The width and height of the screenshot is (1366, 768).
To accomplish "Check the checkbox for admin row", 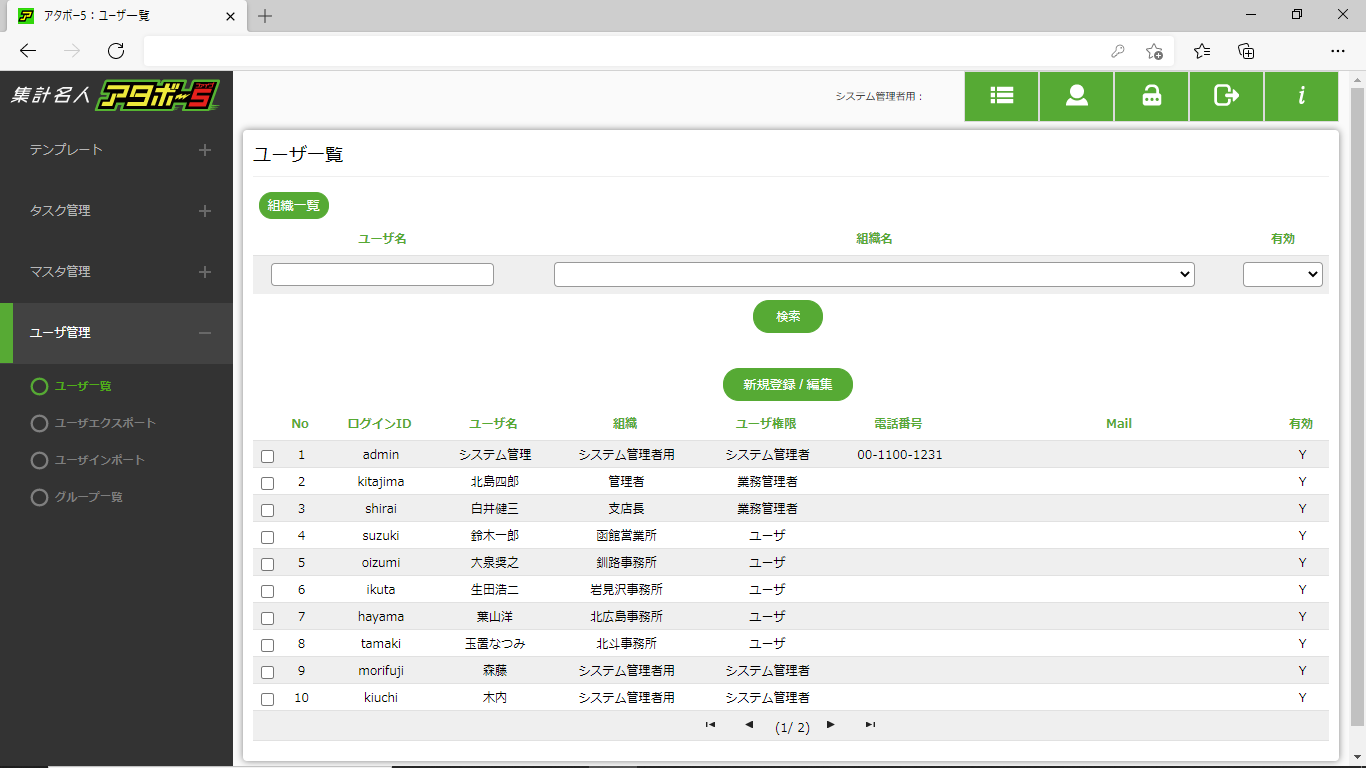I will coord(267,456).
